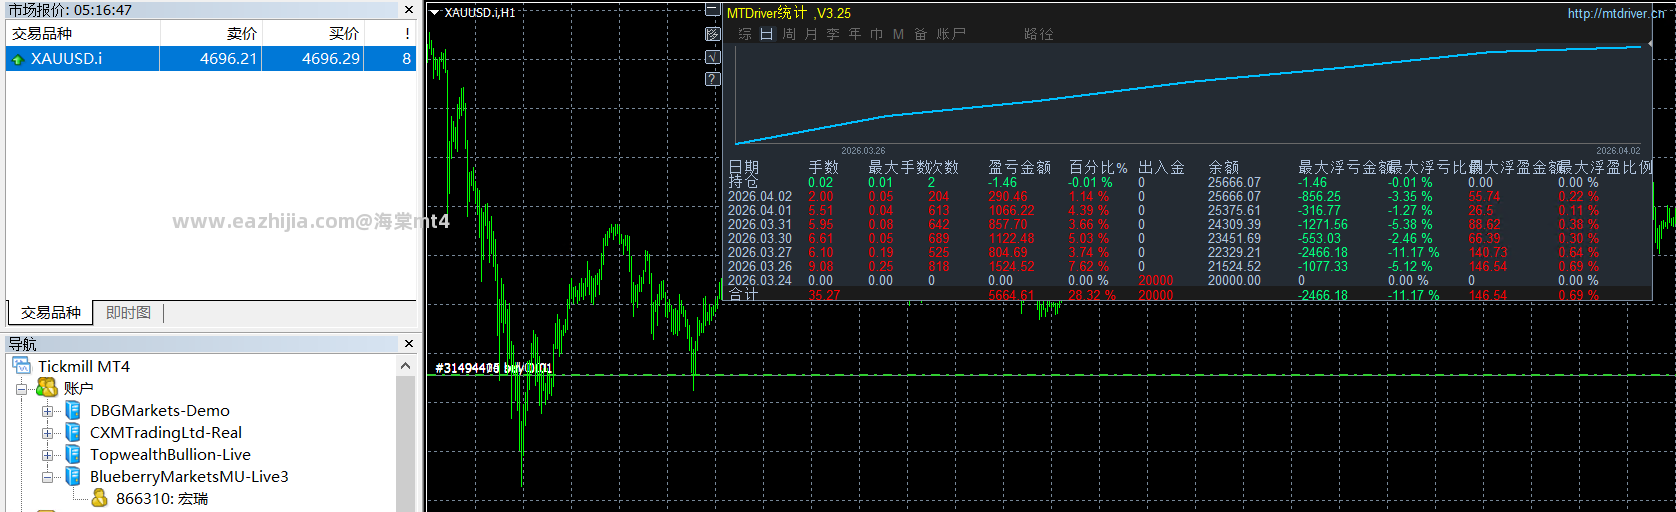Click the navigator scroll-up arrow
1676x512 pixels.
405,366
